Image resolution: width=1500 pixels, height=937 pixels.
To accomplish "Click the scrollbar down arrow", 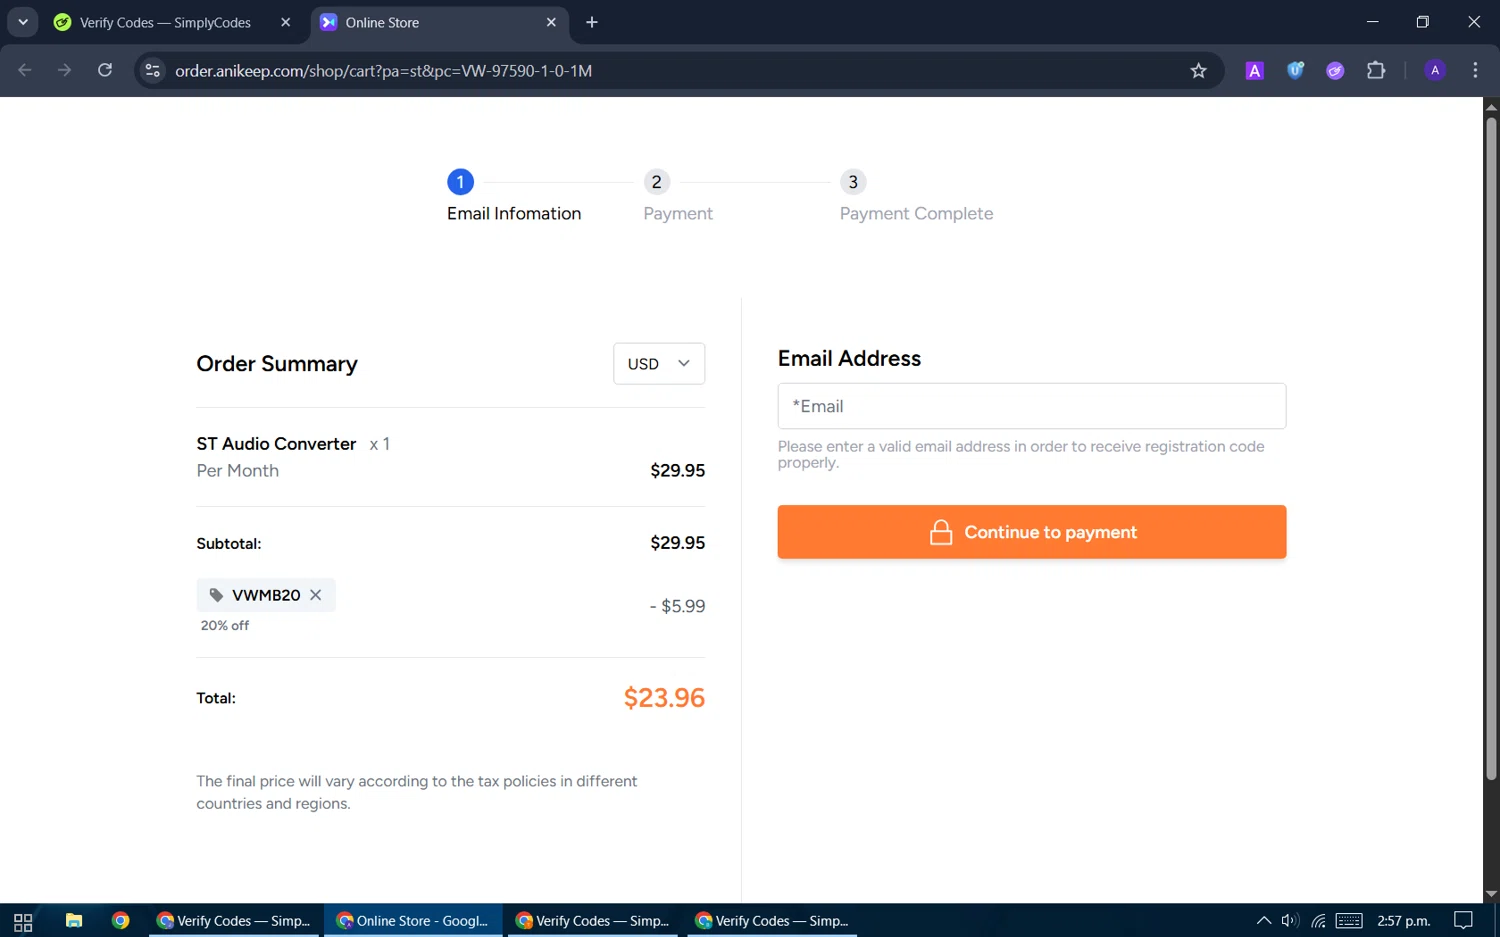I will coord(1491,894).
